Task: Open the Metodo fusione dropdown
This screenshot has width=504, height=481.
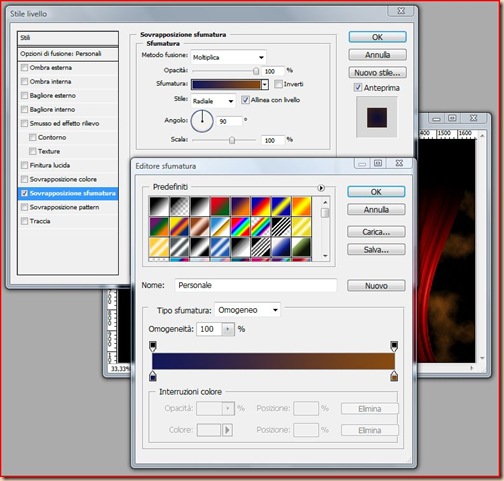Action: pyautogui.click(x=228, y=57)
